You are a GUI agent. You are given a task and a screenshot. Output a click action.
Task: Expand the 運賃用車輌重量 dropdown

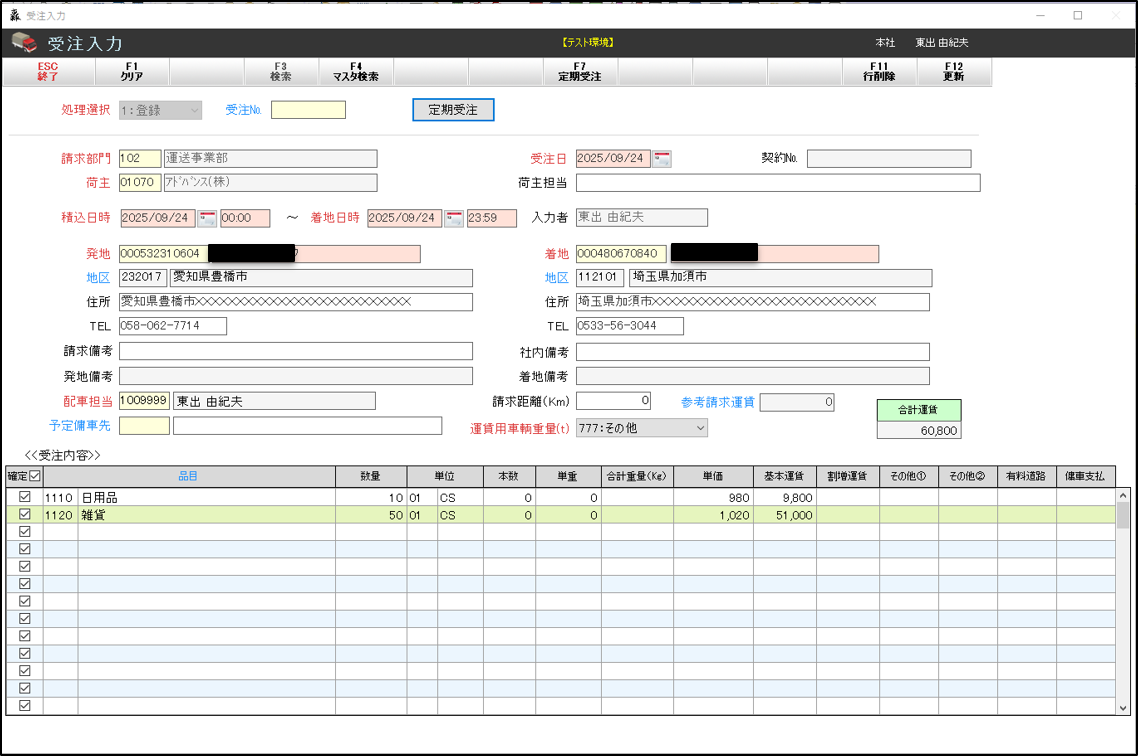pyautogui.click(x=700, y=428)
